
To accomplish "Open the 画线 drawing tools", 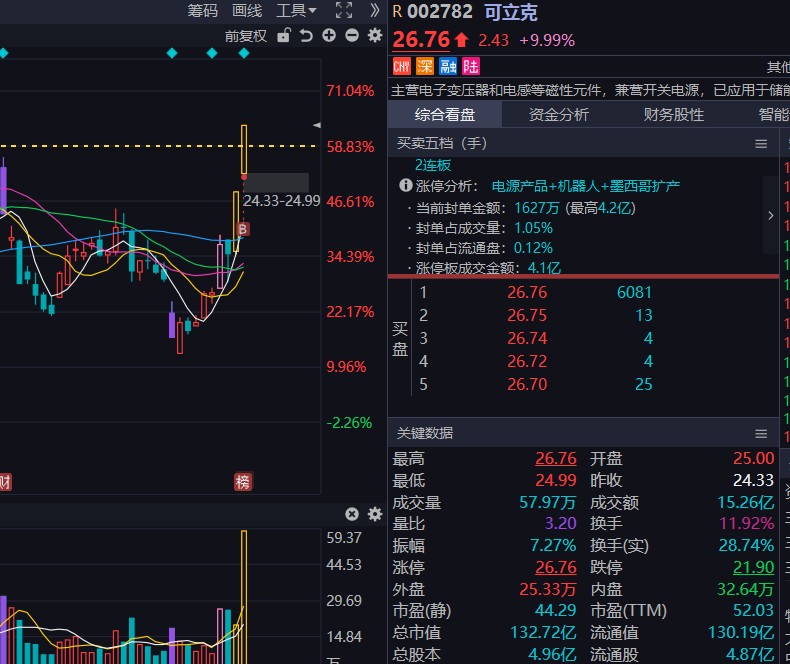I will coord(247,11).
